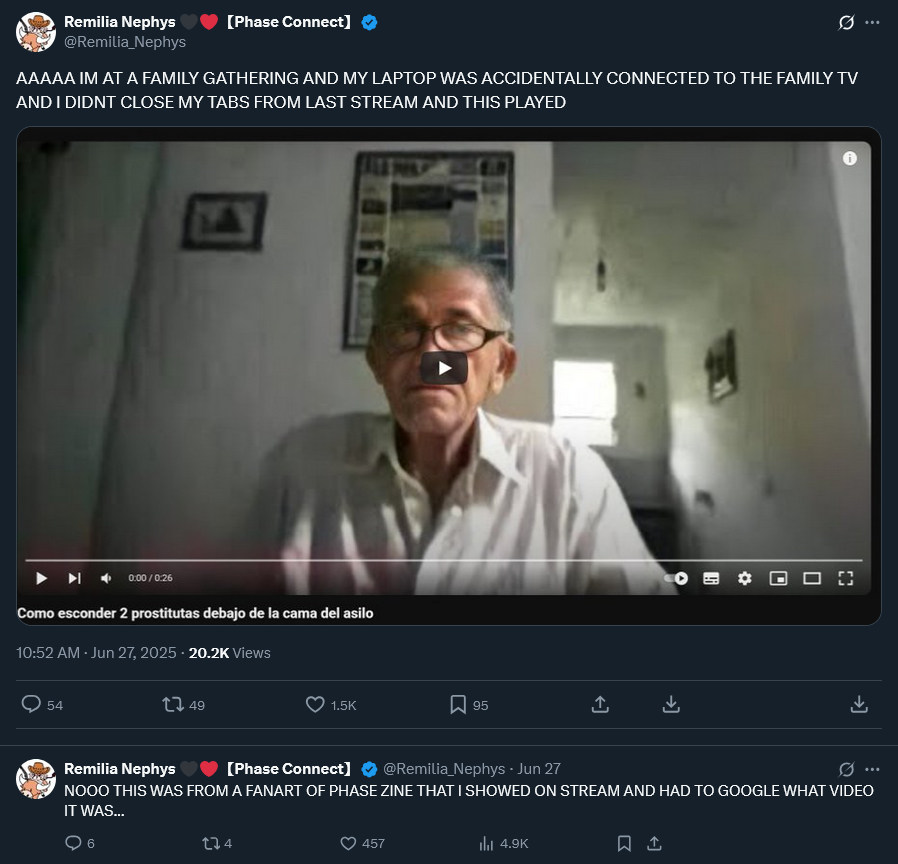
Task: Like the reply tweet with 457 likes
Action: click(x=348, y=843)
